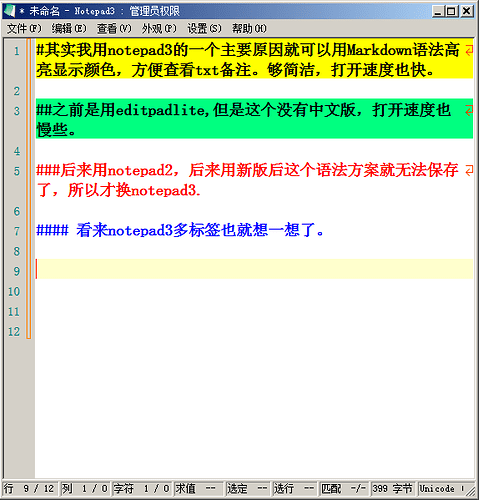Click the blue heading '#### 看来notepad3多标签'
Image resolution: width=479 pixels, height=500 pixels.
(x=180, y=230)
